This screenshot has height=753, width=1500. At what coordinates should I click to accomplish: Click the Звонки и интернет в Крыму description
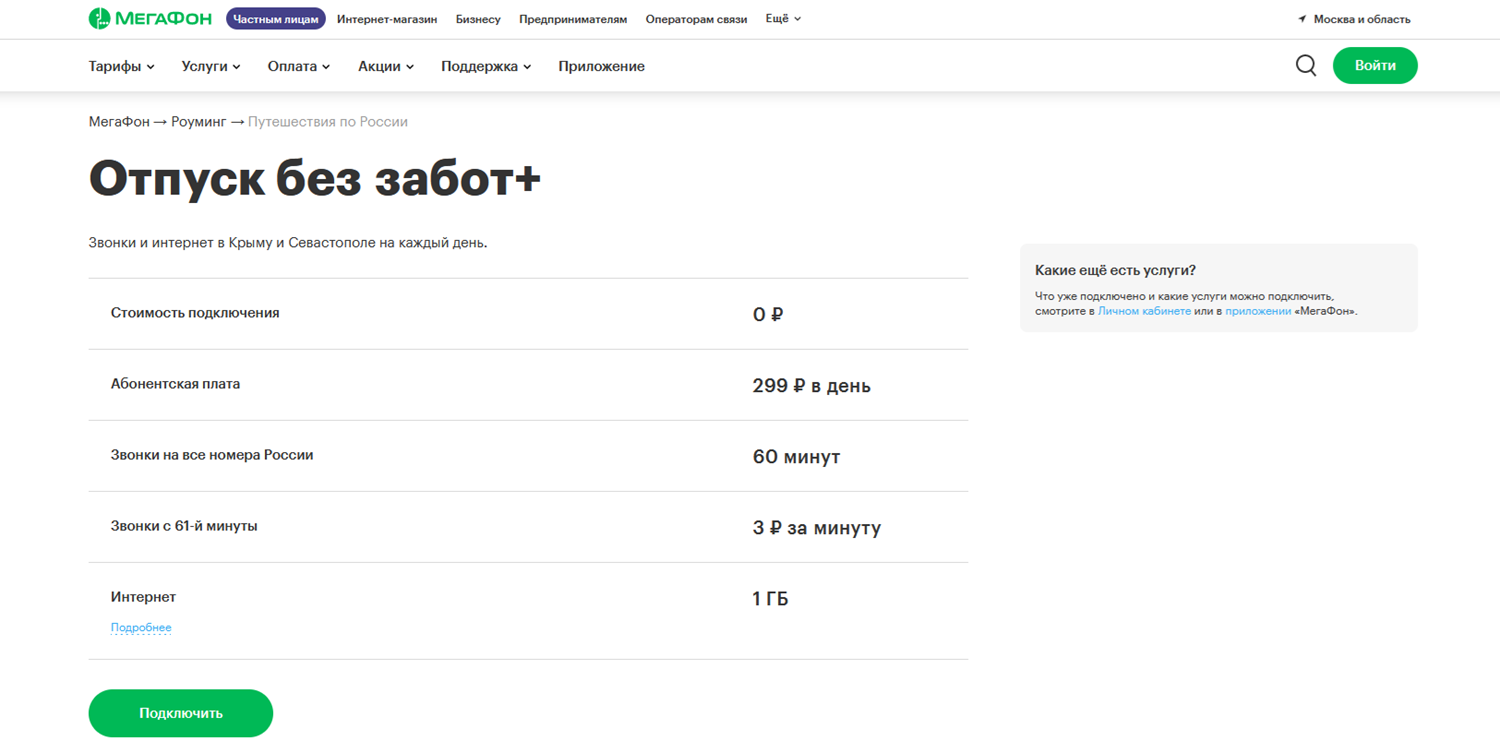[288, 243]
